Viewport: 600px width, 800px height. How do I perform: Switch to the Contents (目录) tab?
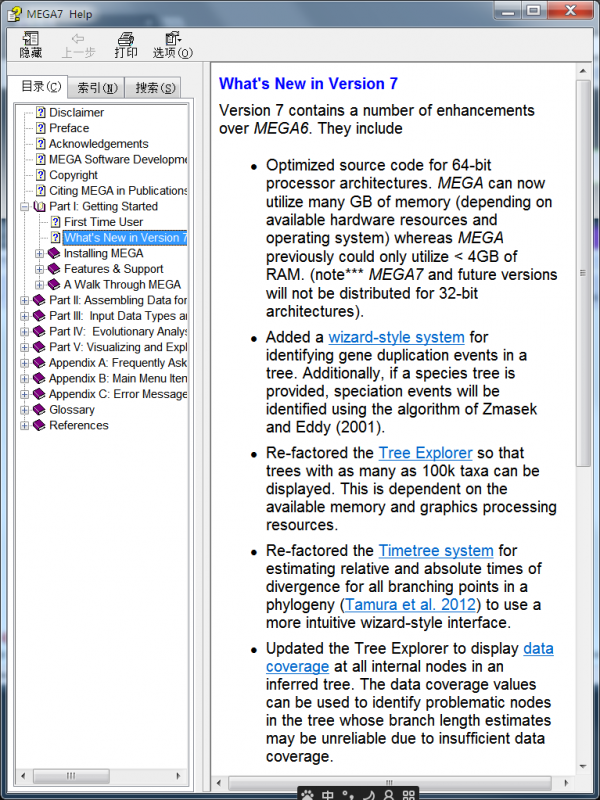[x=39, y=87]
